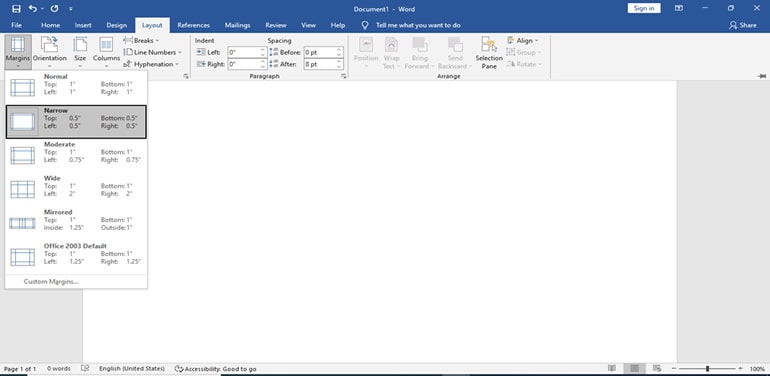This screenshot has width=770, height=376.
Task: Adjust the zoom slider handle
Action: coord(708,368)
